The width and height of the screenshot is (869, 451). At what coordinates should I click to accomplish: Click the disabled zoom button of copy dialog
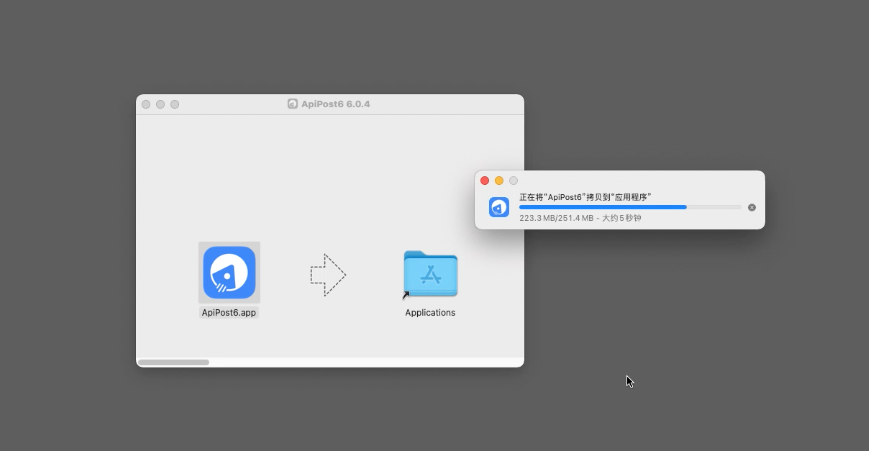(513, 181)
